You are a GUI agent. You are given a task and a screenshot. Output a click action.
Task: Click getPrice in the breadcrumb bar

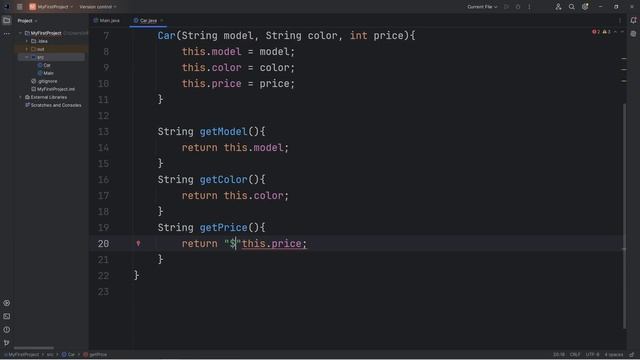pyautogui.click(x=95, y=355)
